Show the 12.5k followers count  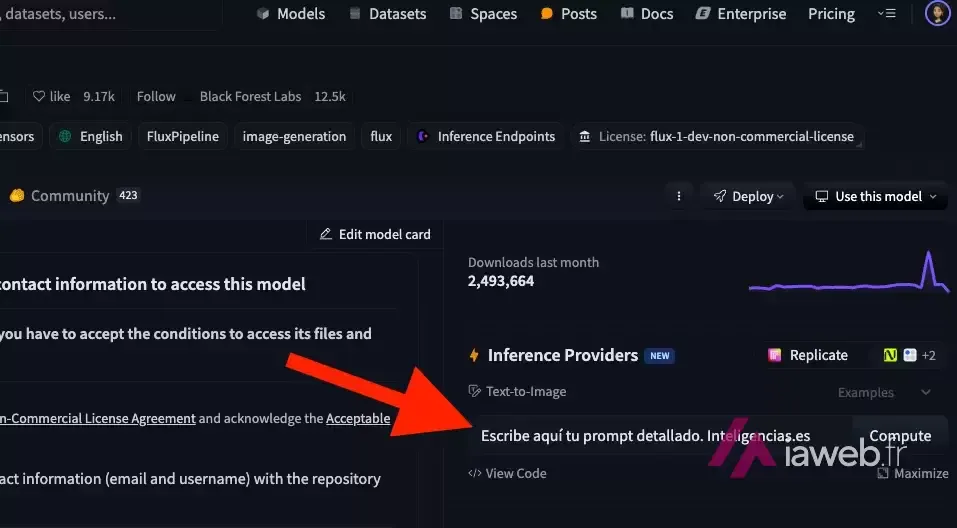point(330,96)
